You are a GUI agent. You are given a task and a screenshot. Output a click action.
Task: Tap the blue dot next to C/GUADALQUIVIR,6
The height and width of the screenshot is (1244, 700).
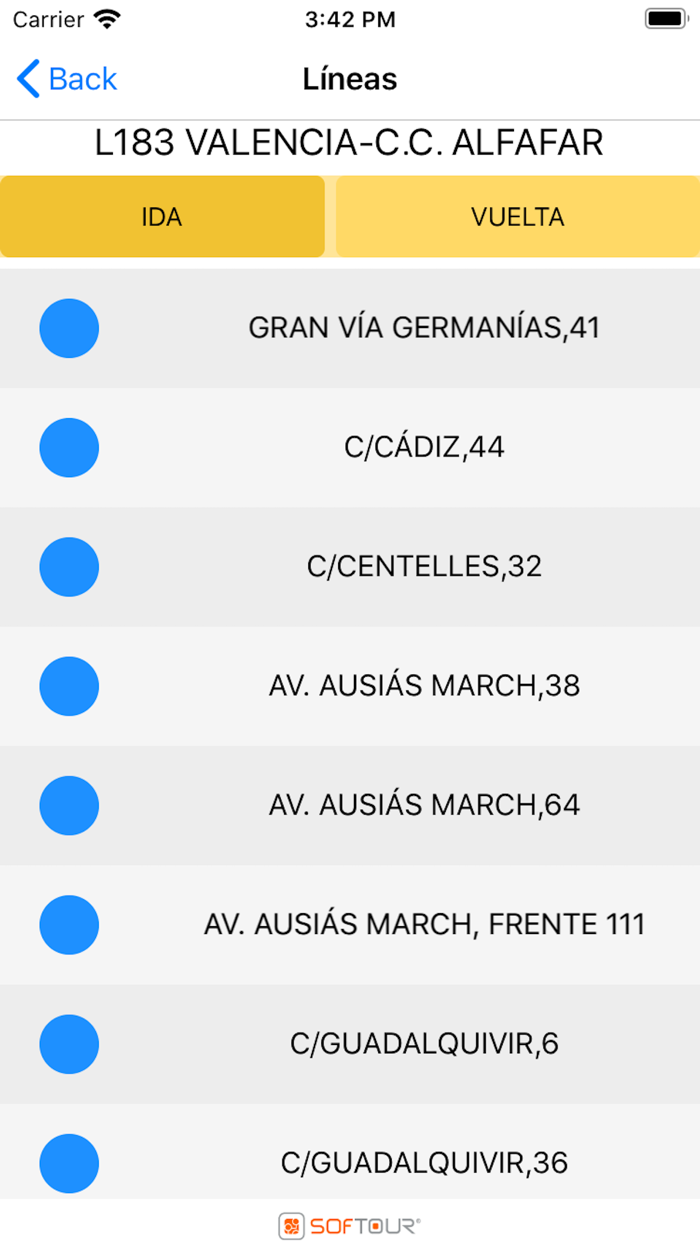pos(69,1044)
